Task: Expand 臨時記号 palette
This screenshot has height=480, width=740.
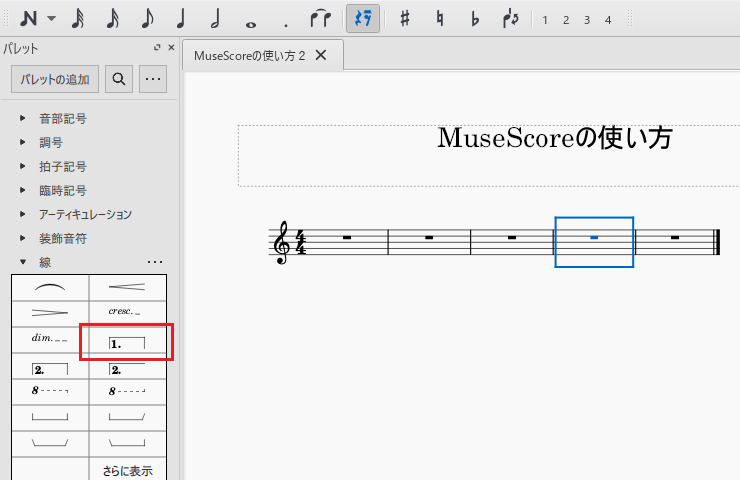Action: [x=23, y=190]
